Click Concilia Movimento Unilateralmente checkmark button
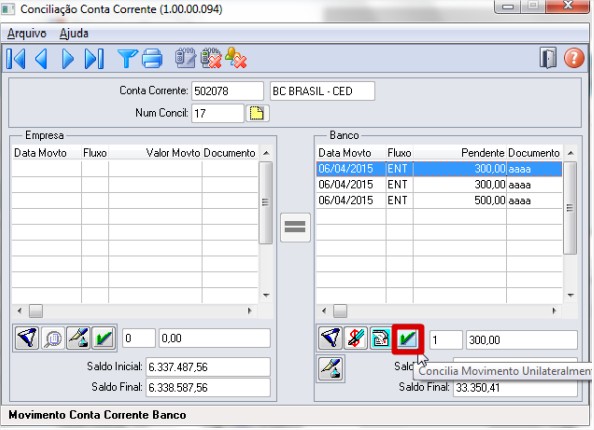Viewport: 594px width, 430px height. pyautogui.click(x=408, y=339)
